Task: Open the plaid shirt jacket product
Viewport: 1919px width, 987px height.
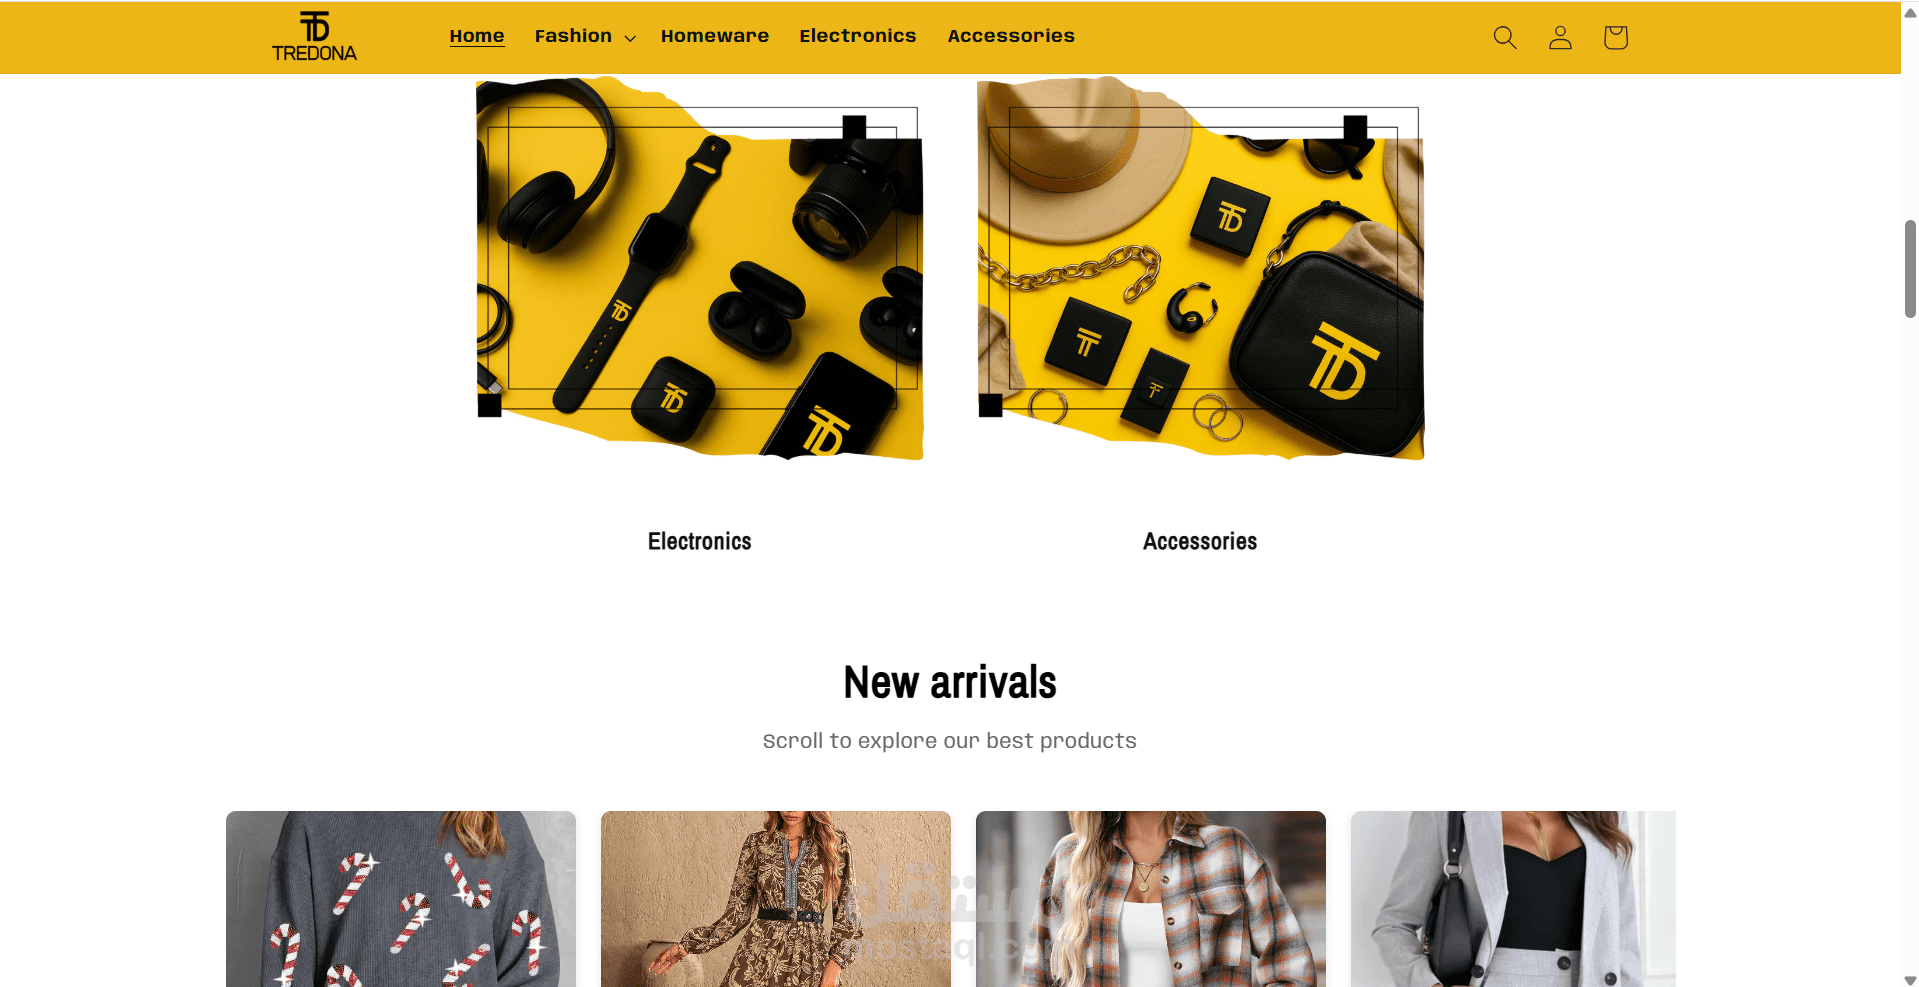Action: click(x=1151, y=899)
